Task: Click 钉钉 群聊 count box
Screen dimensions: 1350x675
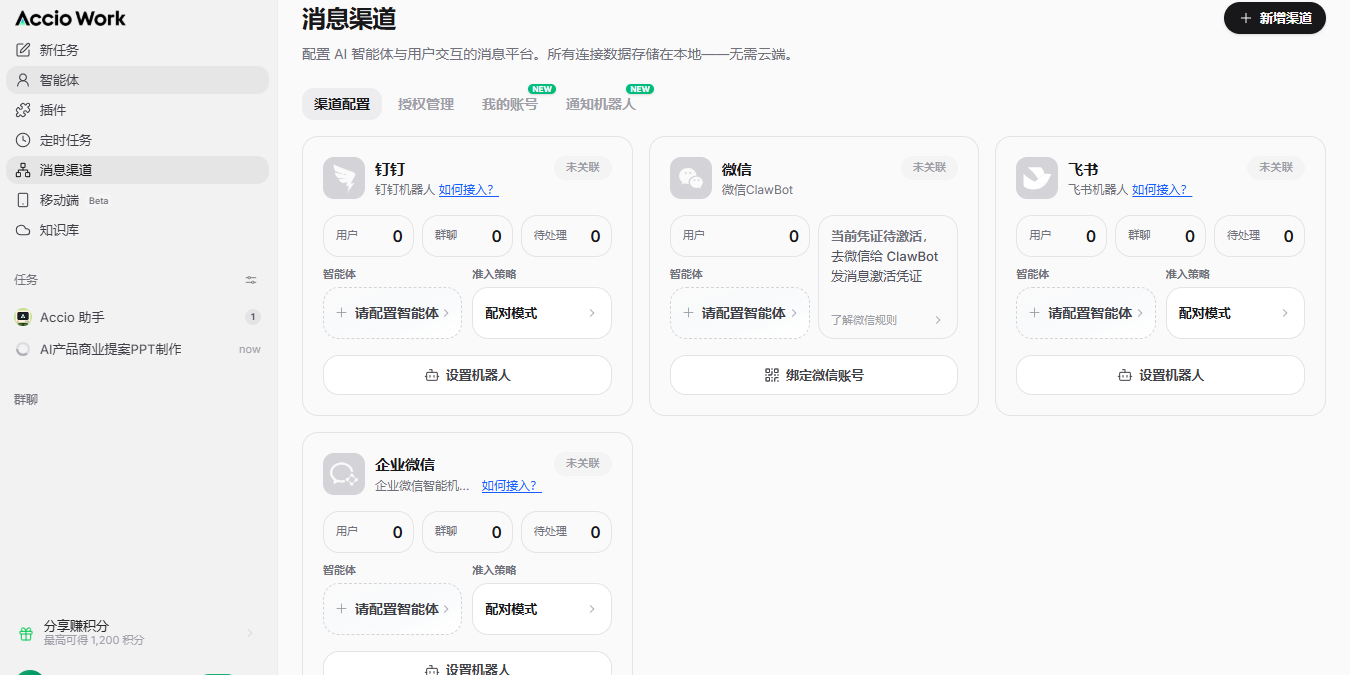Action: [x=467, y=236]
